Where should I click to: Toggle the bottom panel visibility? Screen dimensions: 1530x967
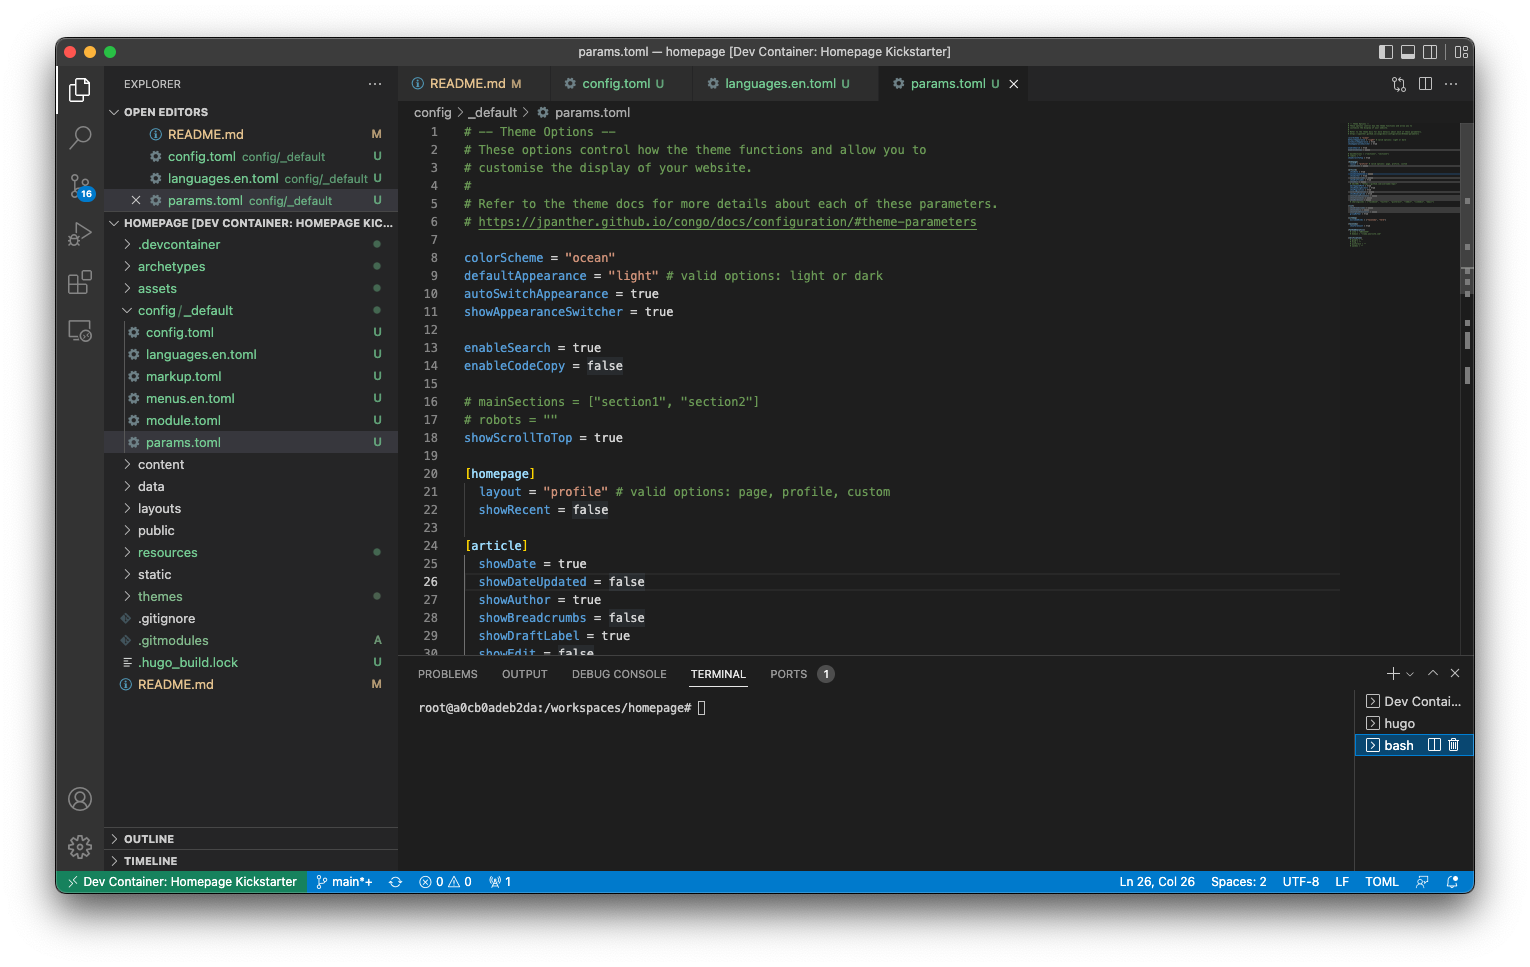[x=1408, y=52]
